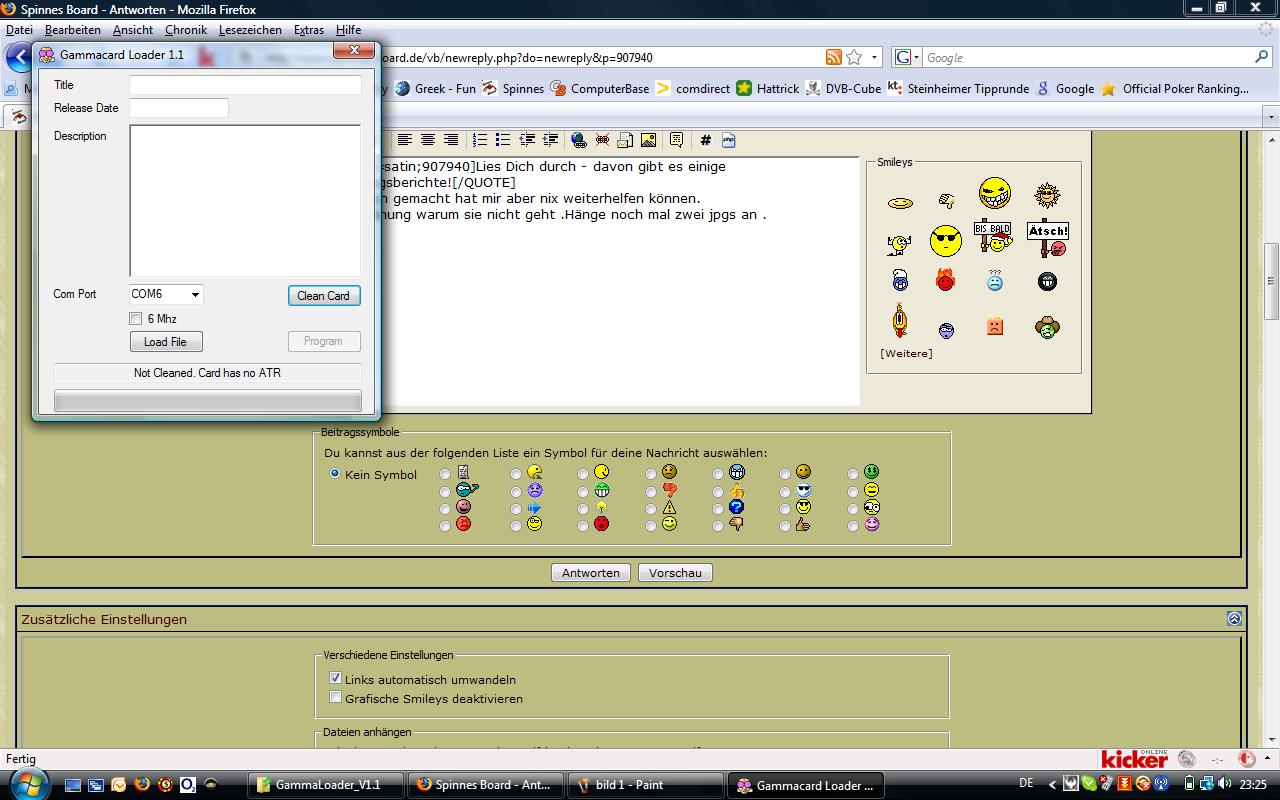Click the Antworten submit button
This screenshot has height=800, width=1280.
(590, 573)
